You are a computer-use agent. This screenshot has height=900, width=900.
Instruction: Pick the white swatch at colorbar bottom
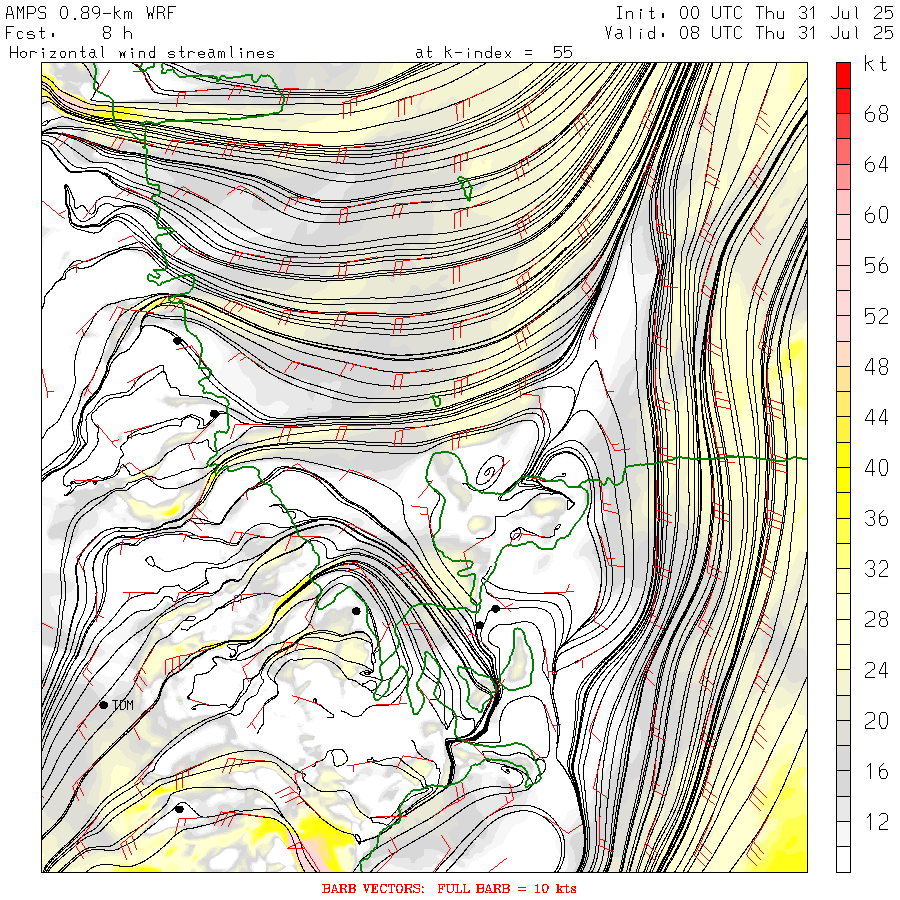843,859
